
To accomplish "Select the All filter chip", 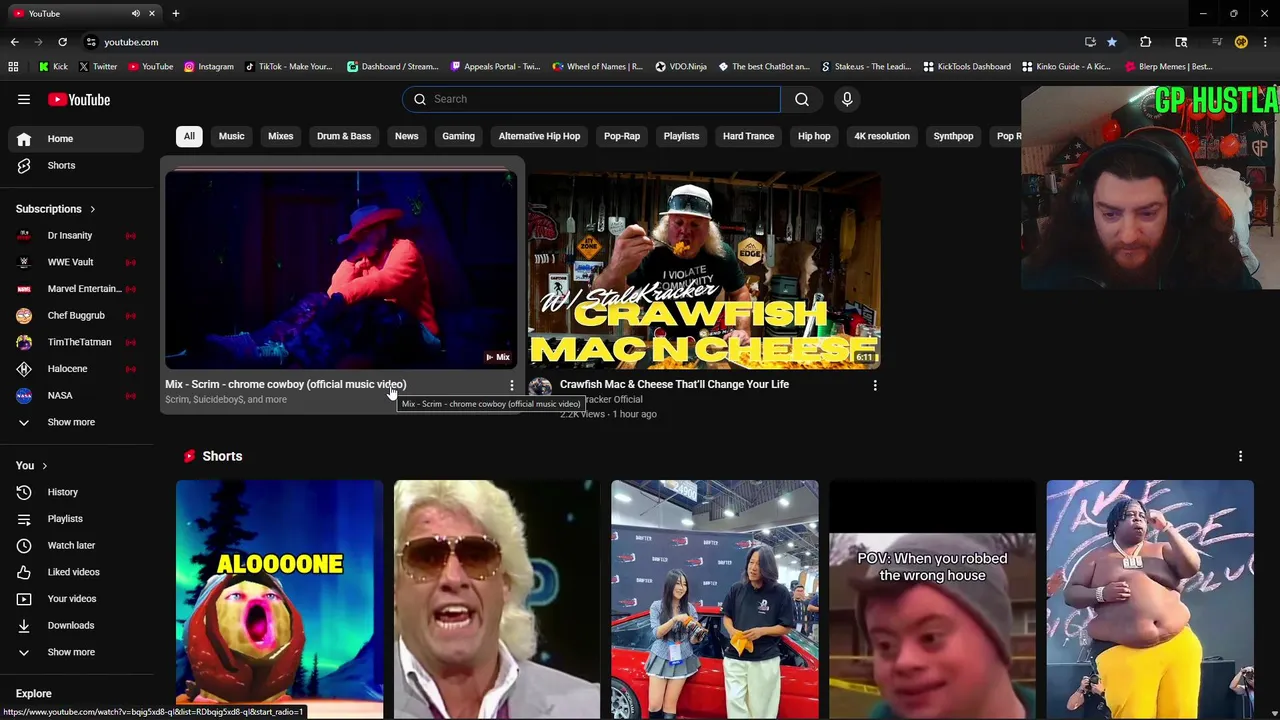I will point(189,136).
